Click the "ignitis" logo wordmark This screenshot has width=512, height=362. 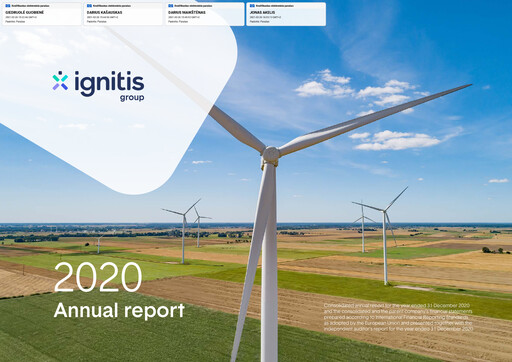[109, 83]
